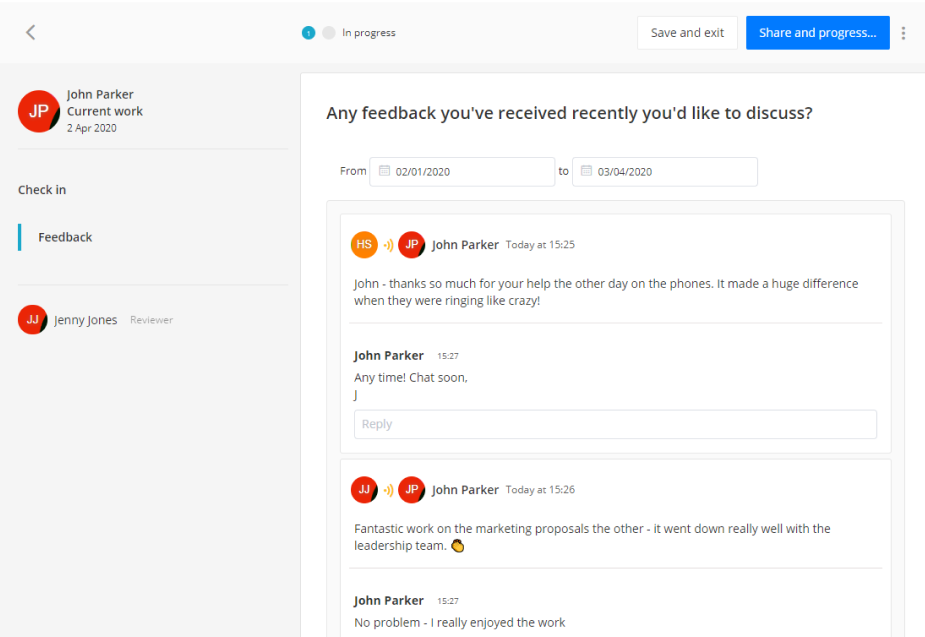Image resolution: width=925 pixels, height=637 pixels.
Task: Click the Share and progress button
Action: (x=818, y=33)
